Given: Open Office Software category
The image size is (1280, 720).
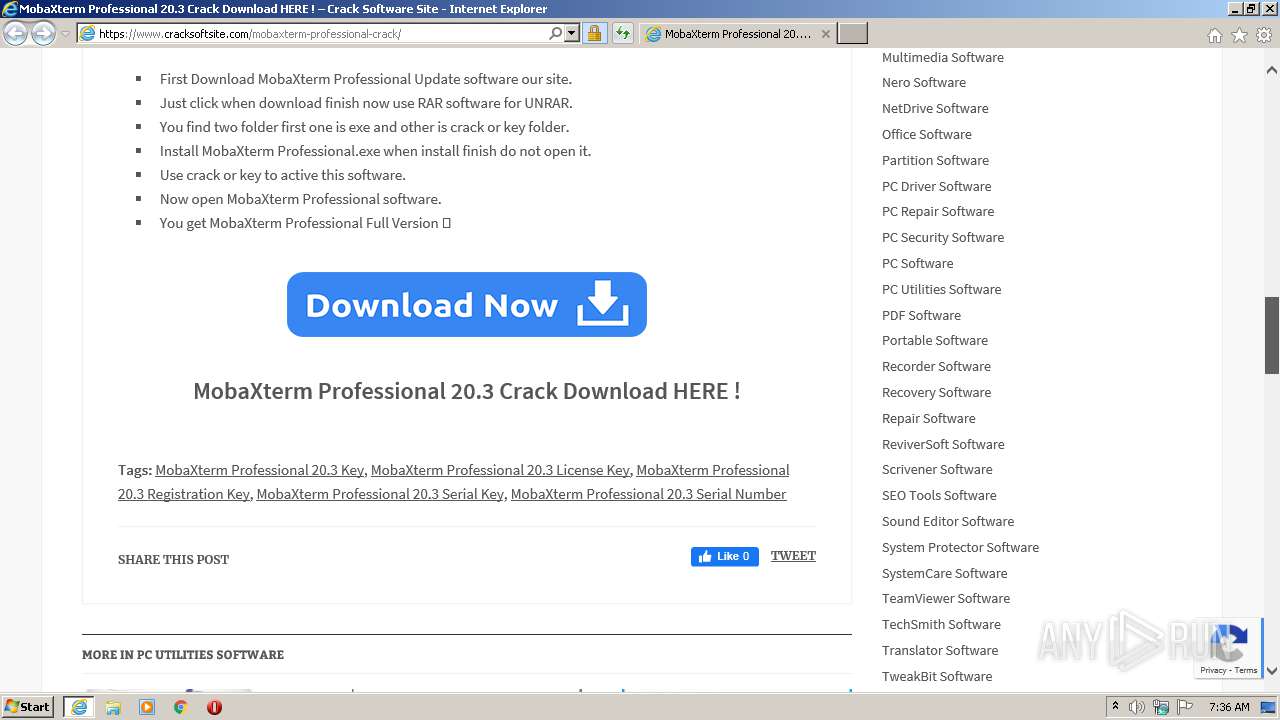Looking at the screenshot, I should point(927,135).
